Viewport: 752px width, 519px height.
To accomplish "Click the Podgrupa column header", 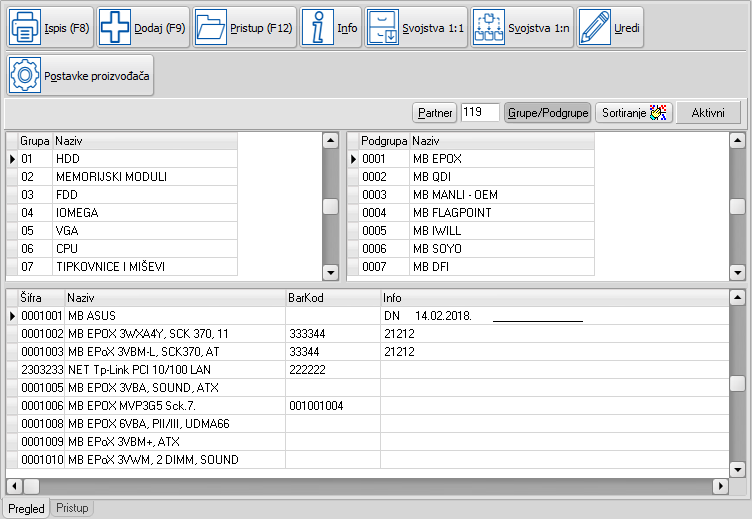I will 384,141.
